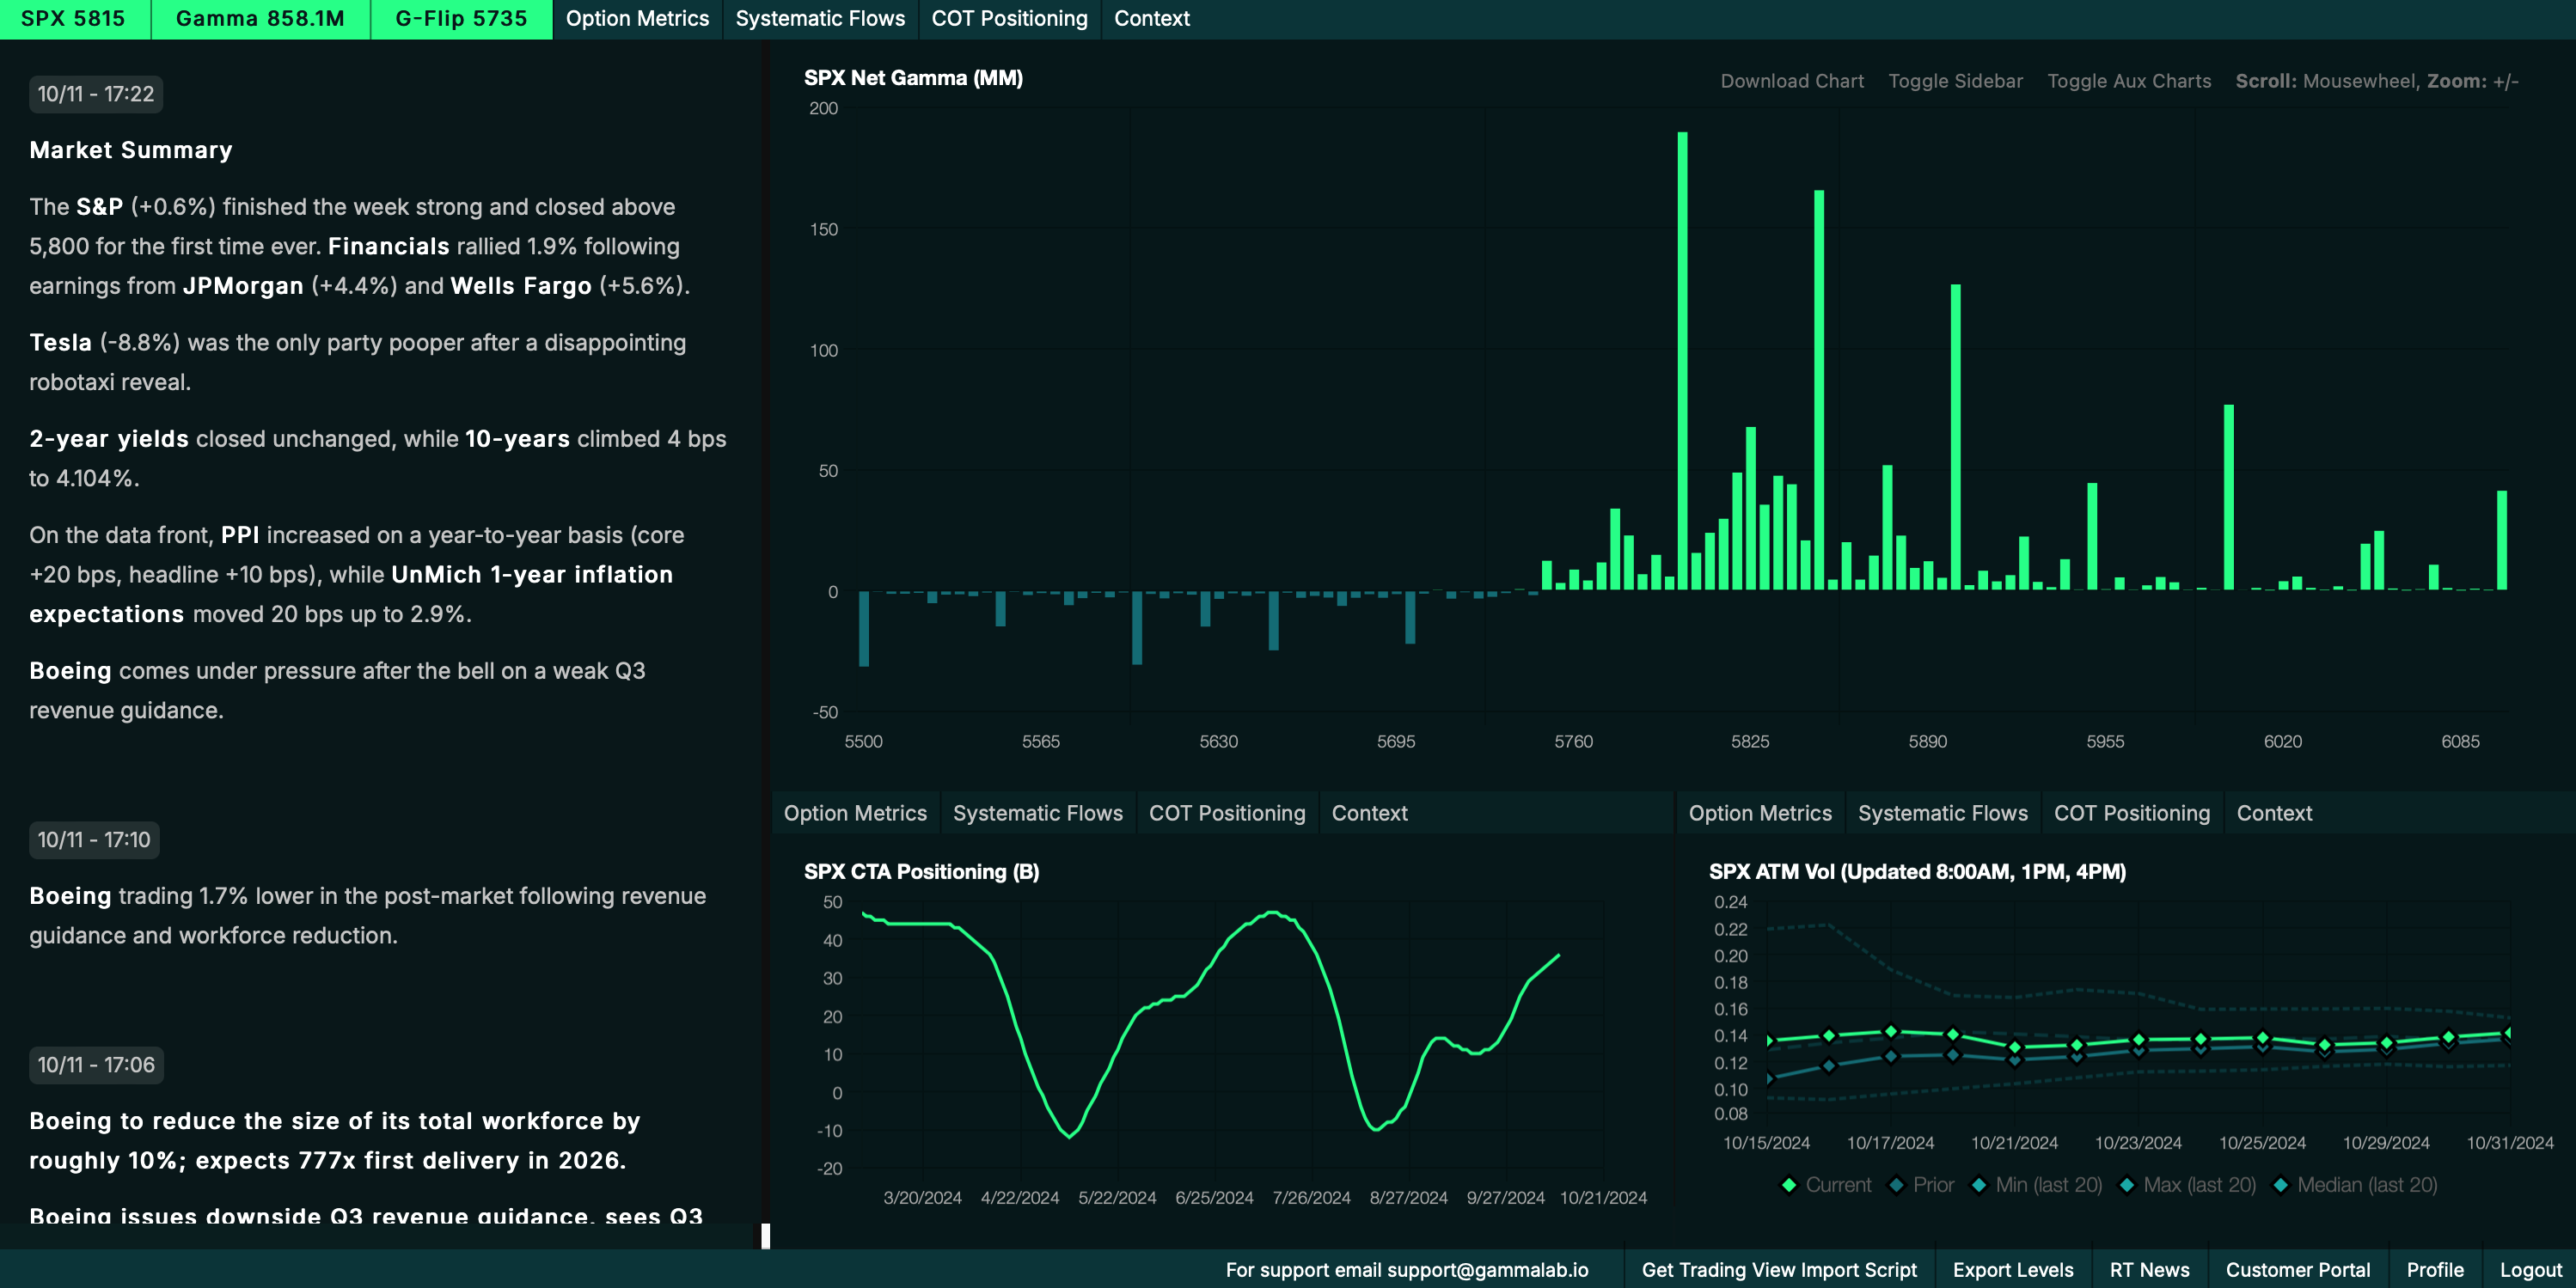
Task: Toggle the sidebar visibility
Action: [x=1955, y=81]
